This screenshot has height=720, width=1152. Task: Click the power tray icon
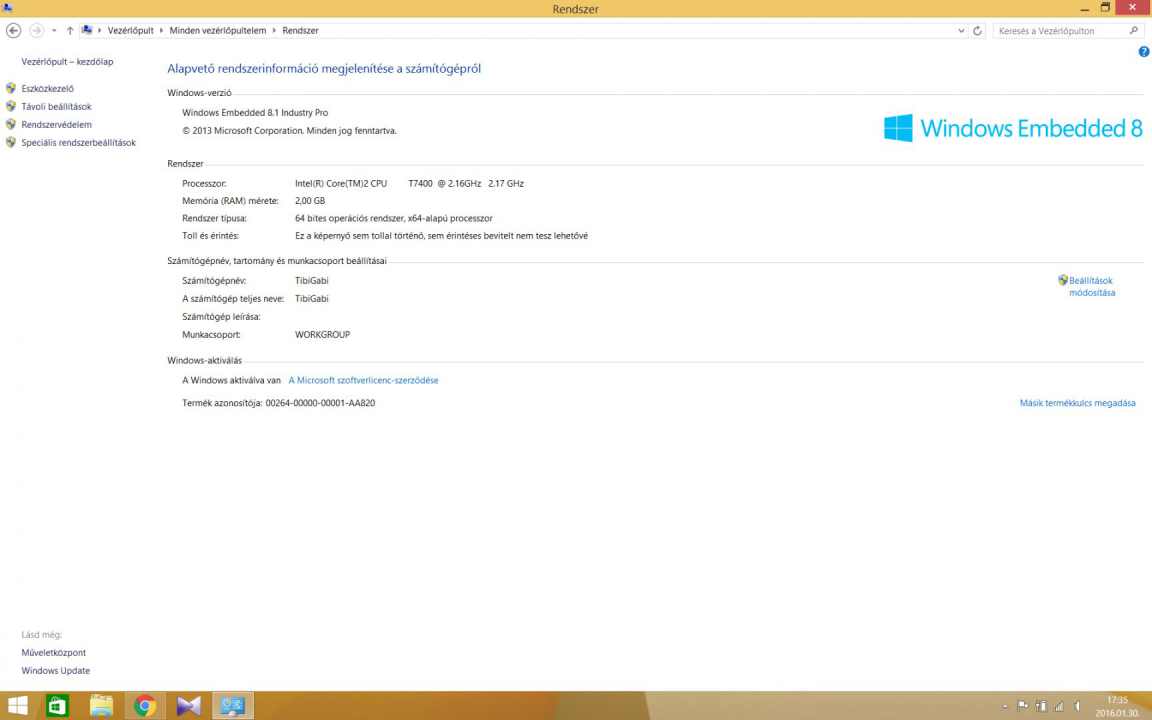[x=1041, y=706]
